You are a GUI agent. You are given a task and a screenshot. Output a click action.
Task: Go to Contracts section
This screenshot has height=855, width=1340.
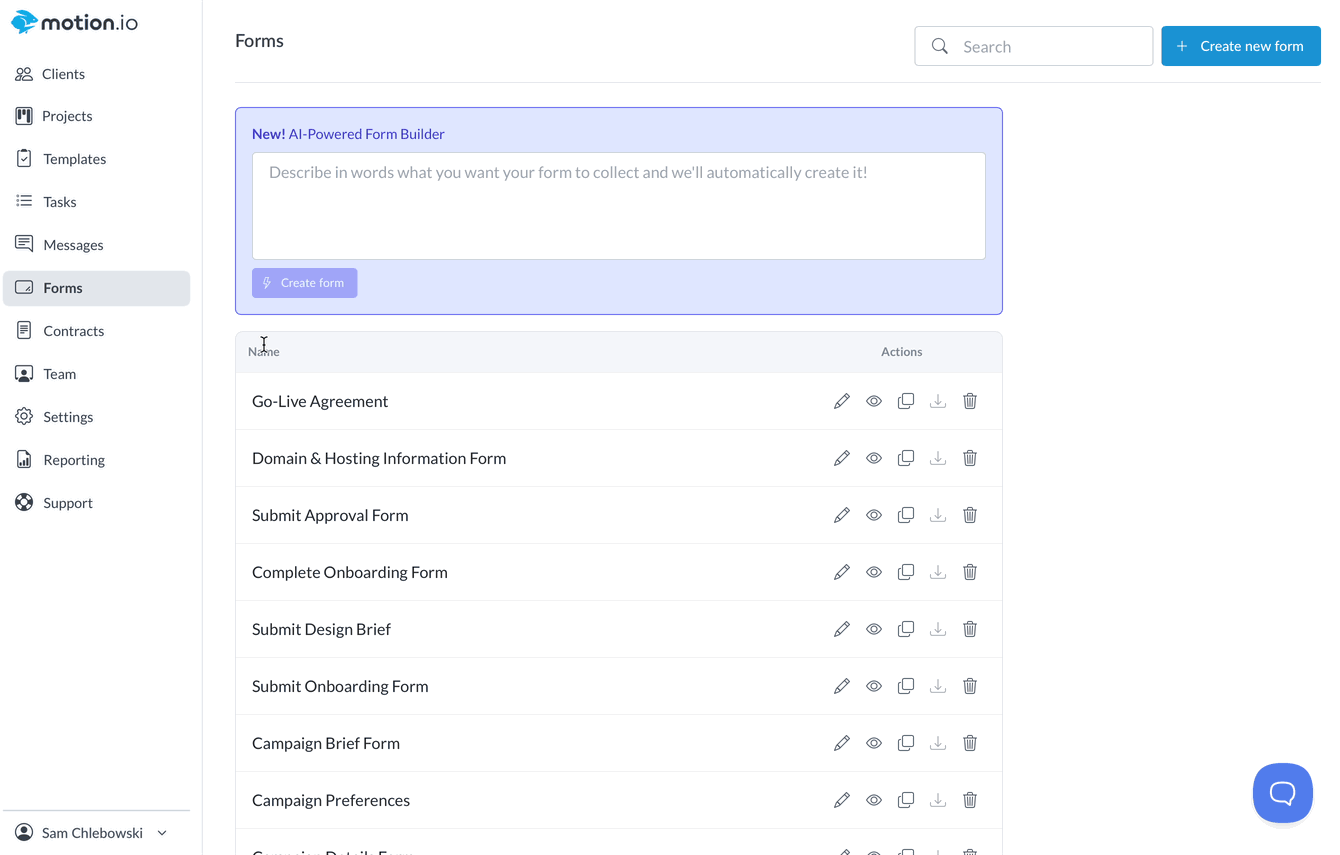pos(73,331)
